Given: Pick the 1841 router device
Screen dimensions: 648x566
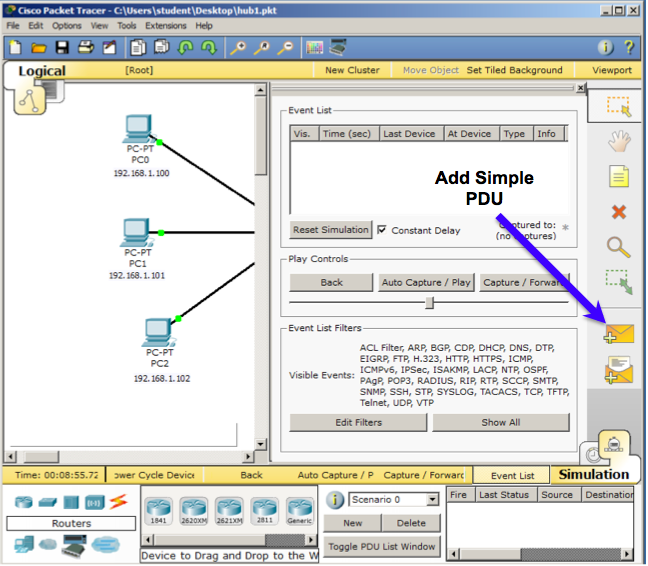Looking at the screenshot, I should [x=159, y=511].
